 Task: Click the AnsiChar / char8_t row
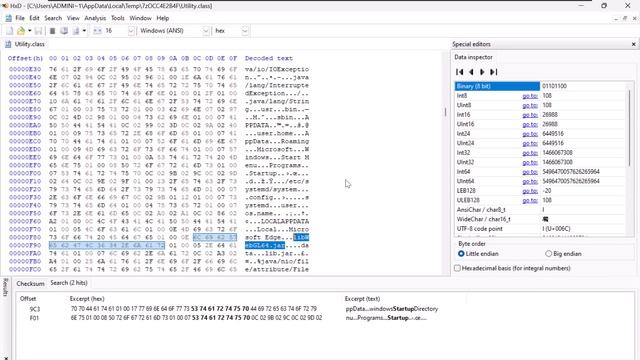click(x=540, y=210)
